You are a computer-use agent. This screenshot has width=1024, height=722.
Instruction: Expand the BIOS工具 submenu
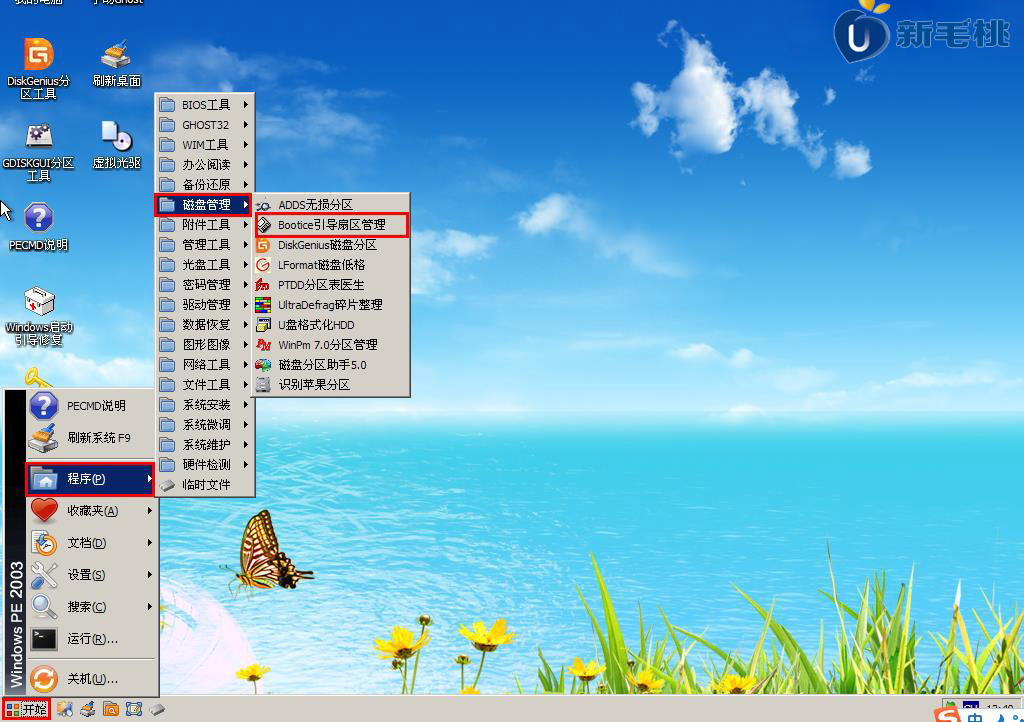pyautogui.click(x=204, y=104)
